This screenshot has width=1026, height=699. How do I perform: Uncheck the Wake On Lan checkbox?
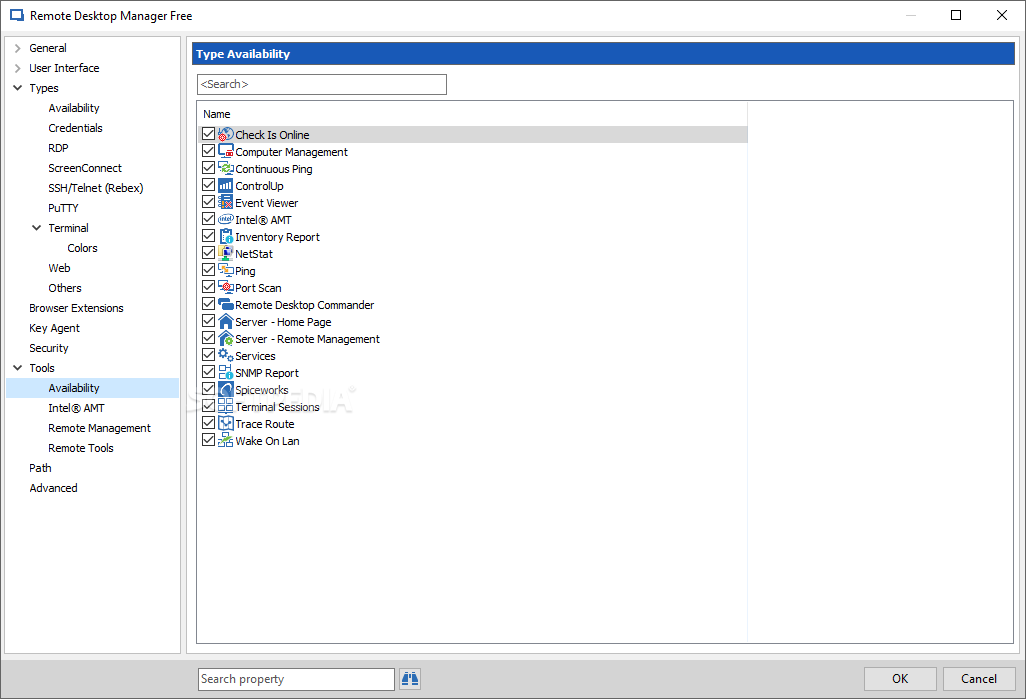point(208,440)
